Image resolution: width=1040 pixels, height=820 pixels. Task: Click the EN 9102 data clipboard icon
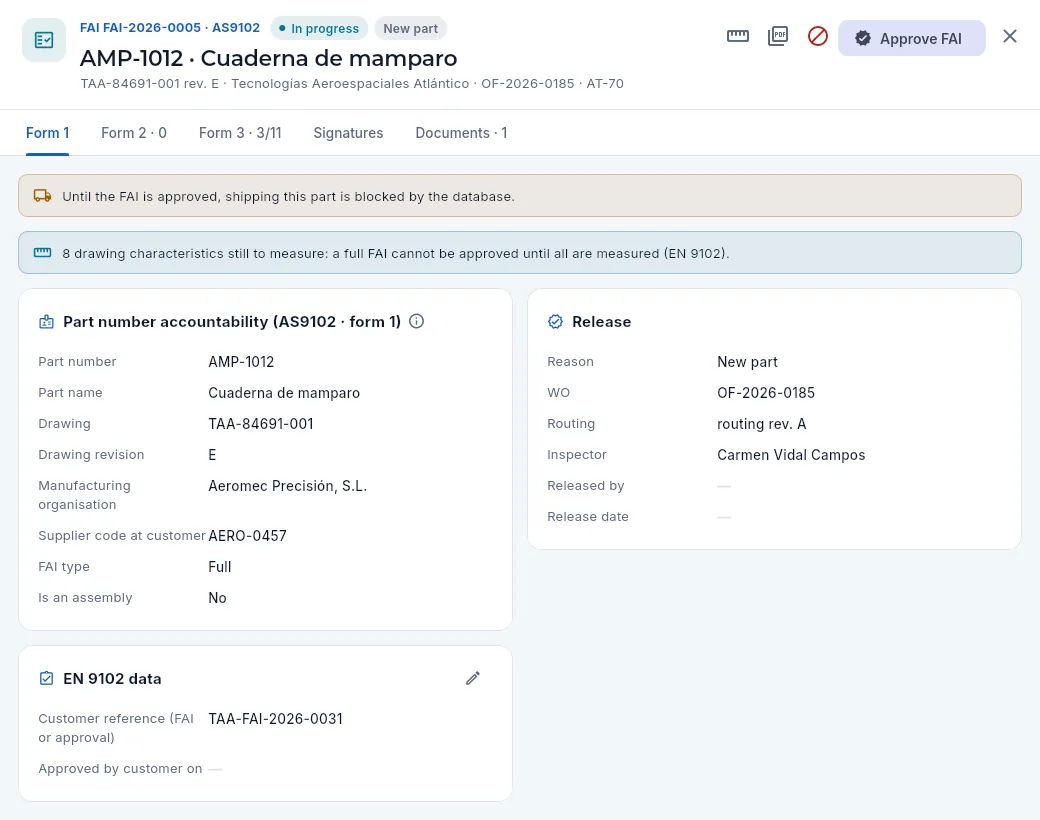click(x=46, y=678)
